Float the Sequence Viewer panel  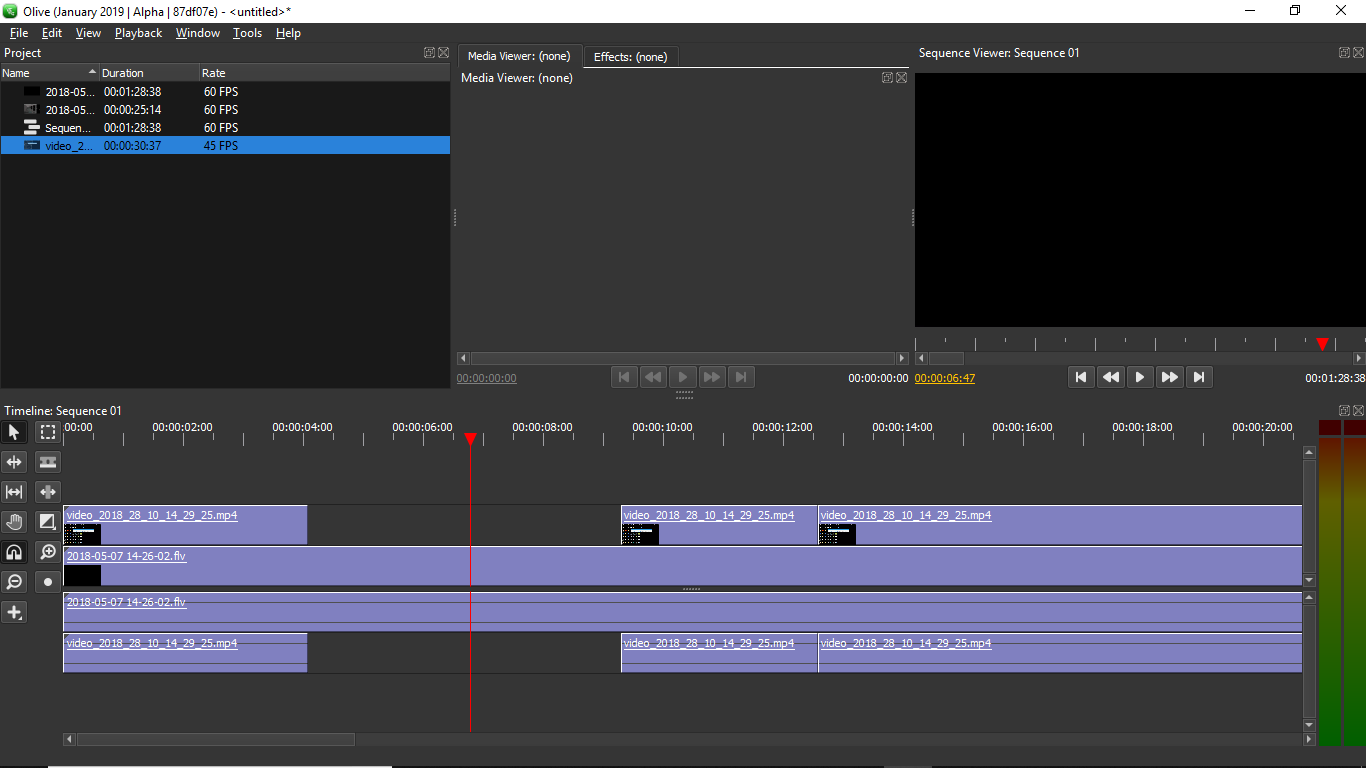pyautogui.click(x=1345, y=53)
